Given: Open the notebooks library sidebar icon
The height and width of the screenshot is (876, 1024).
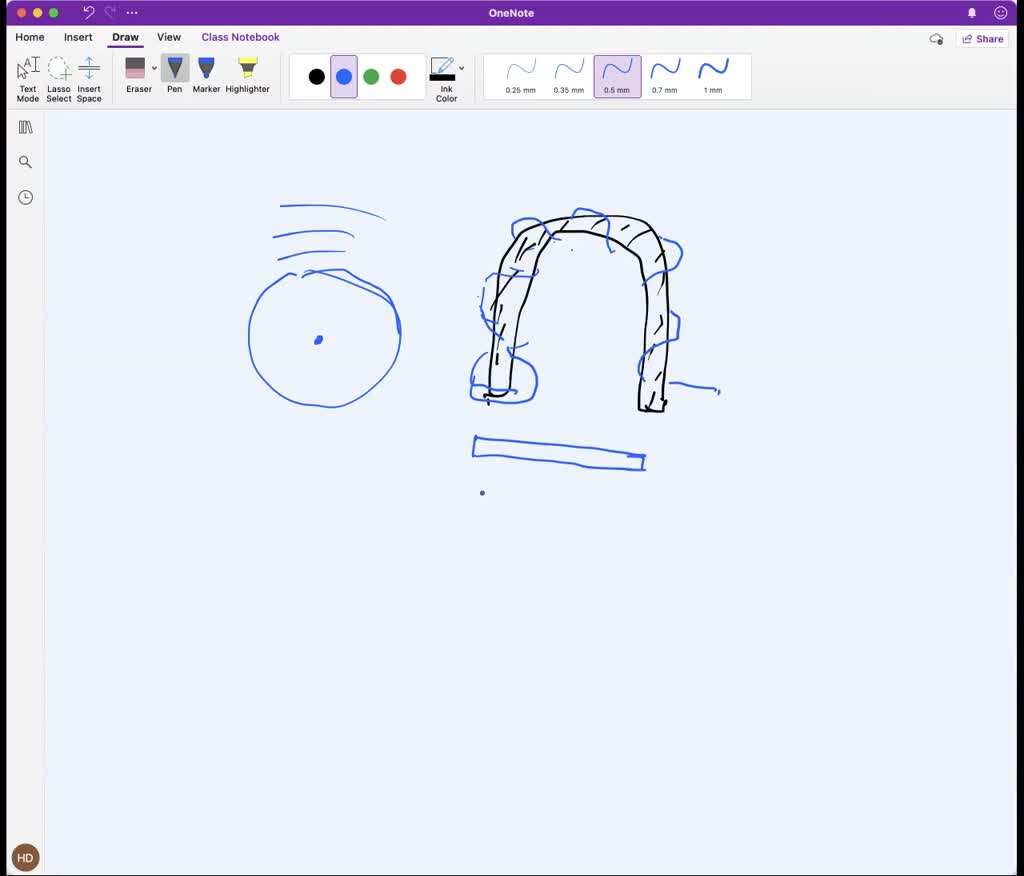Looking at the screenshot, I should click(26, 127).
